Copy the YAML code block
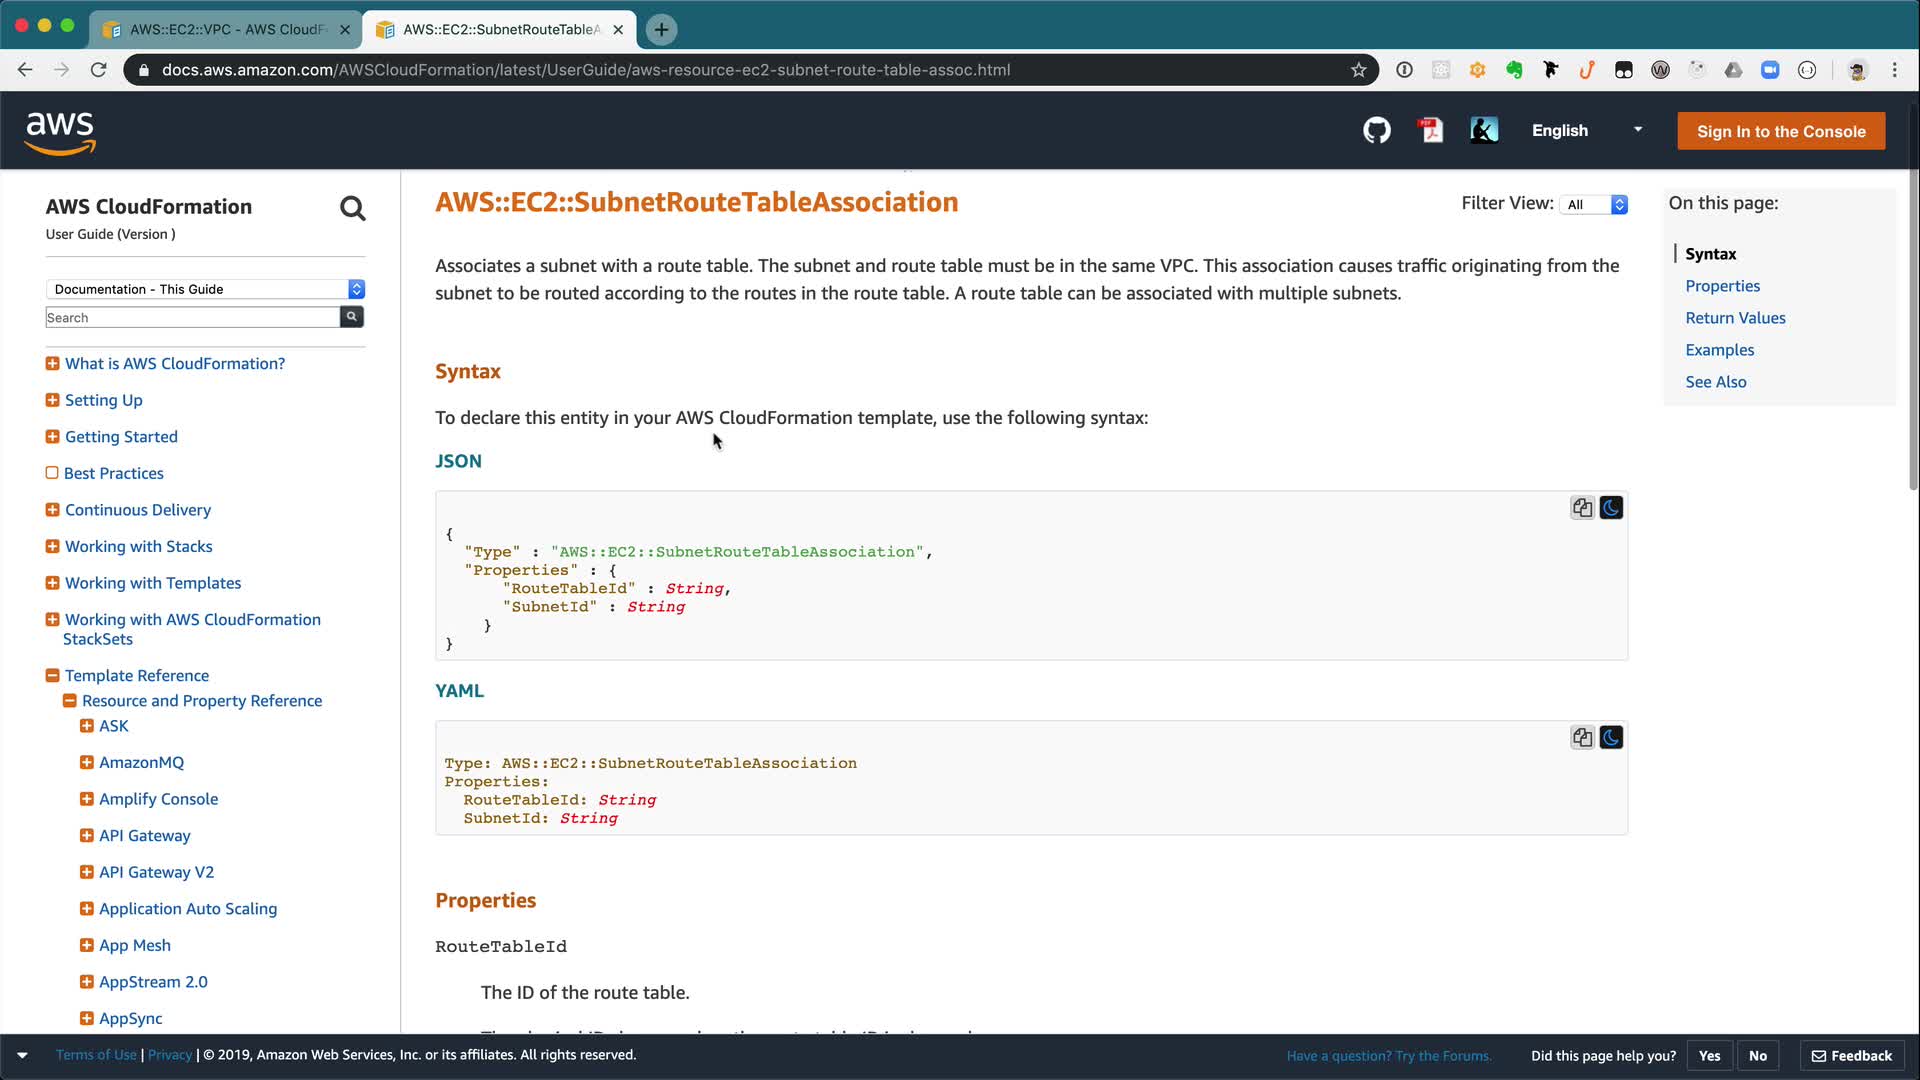Screen dimensions: 1920x1080 (x=1582, y=738)
